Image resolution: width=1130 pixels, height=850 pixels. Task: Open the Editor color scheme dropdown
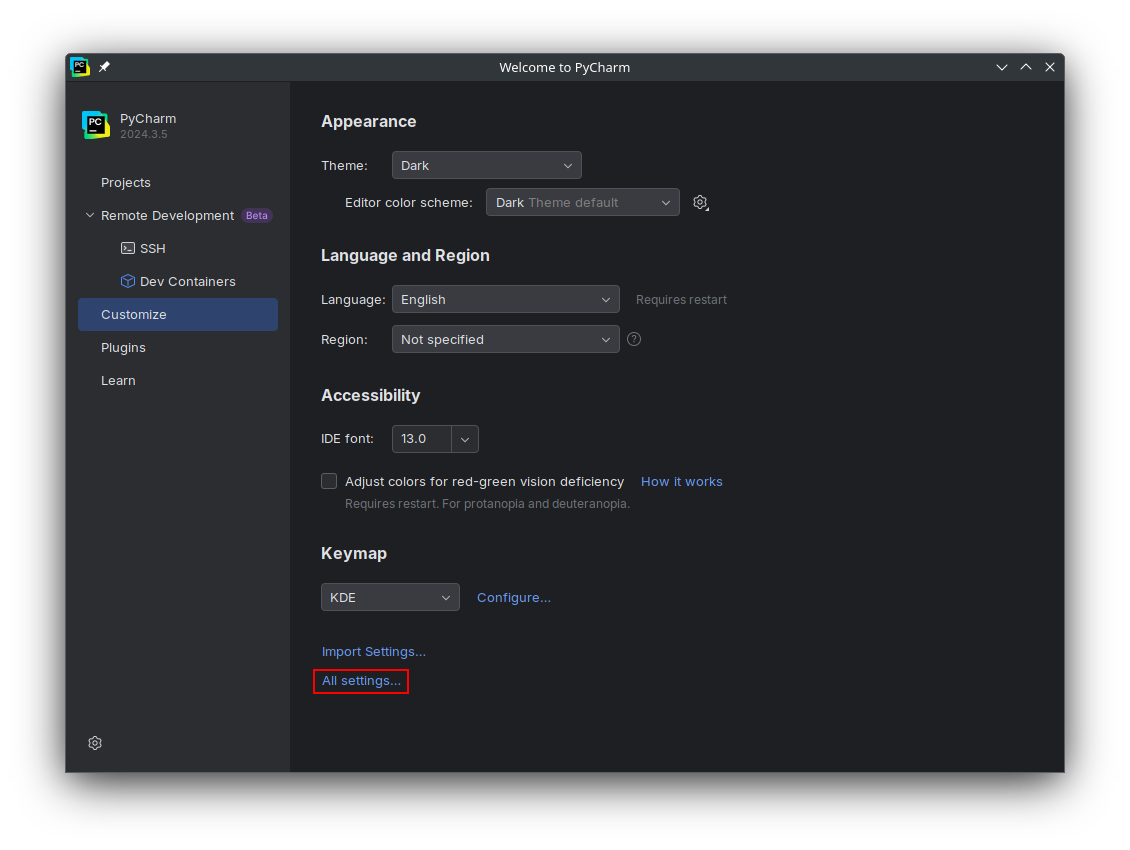tap(582, 202)
